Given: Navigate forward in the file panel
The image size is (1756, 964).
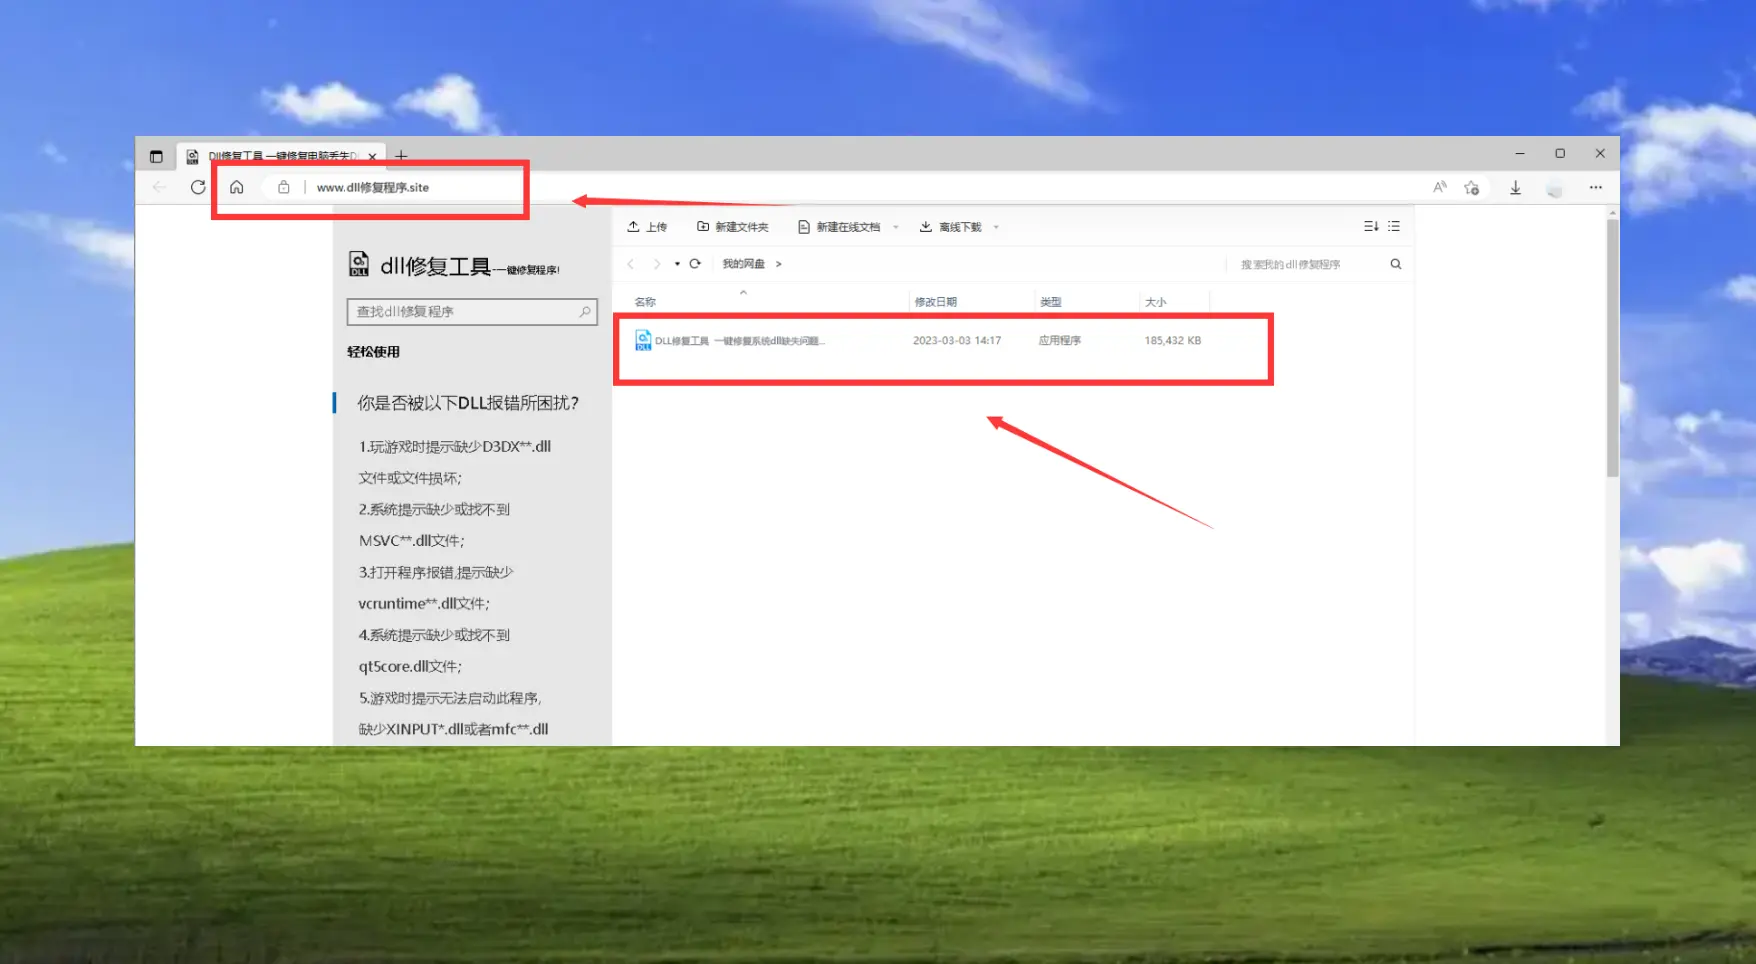Looking at the screenshot, I should [x=657, y=264].
